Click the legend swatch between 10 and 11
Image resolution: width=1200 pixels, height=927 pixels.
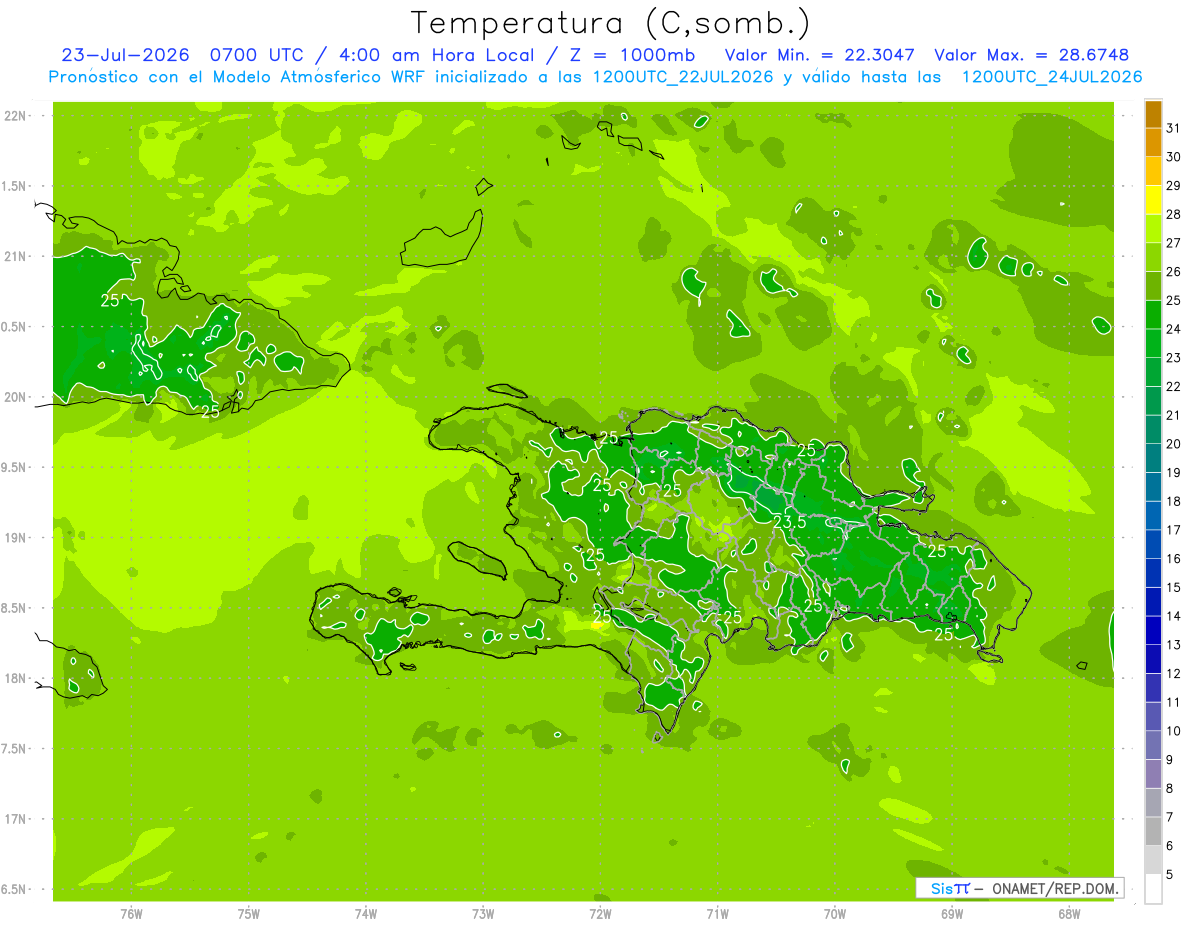[1153, 717]
